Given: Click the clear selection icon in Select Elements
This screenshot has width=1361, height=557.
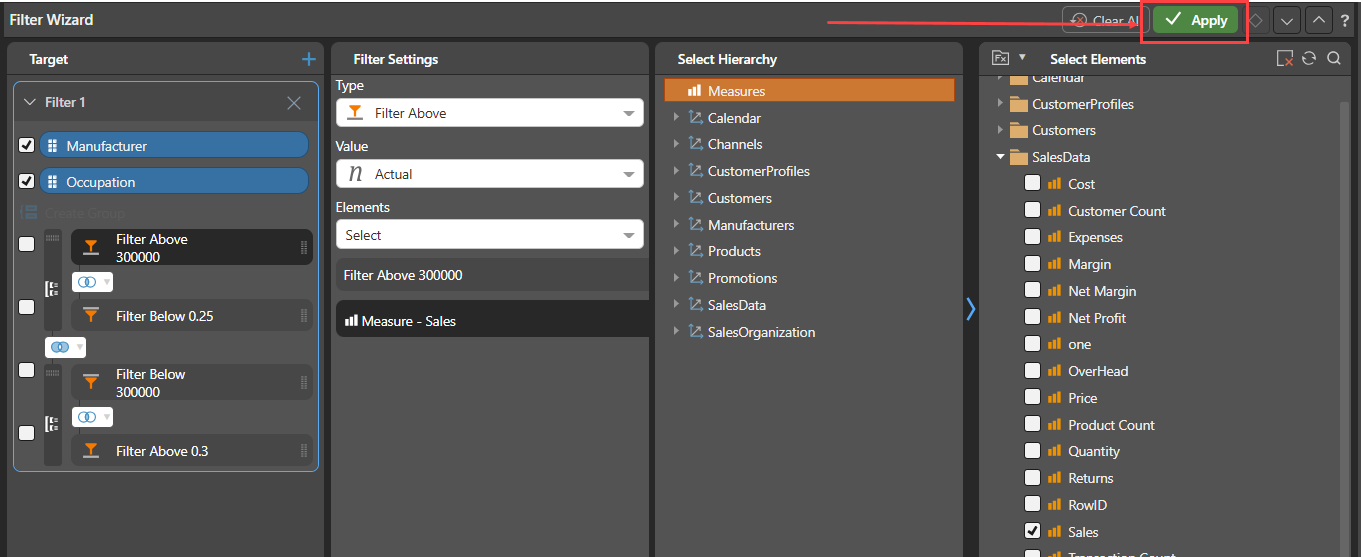Looking at the screenshot, I should click(x=1285, y=59).
